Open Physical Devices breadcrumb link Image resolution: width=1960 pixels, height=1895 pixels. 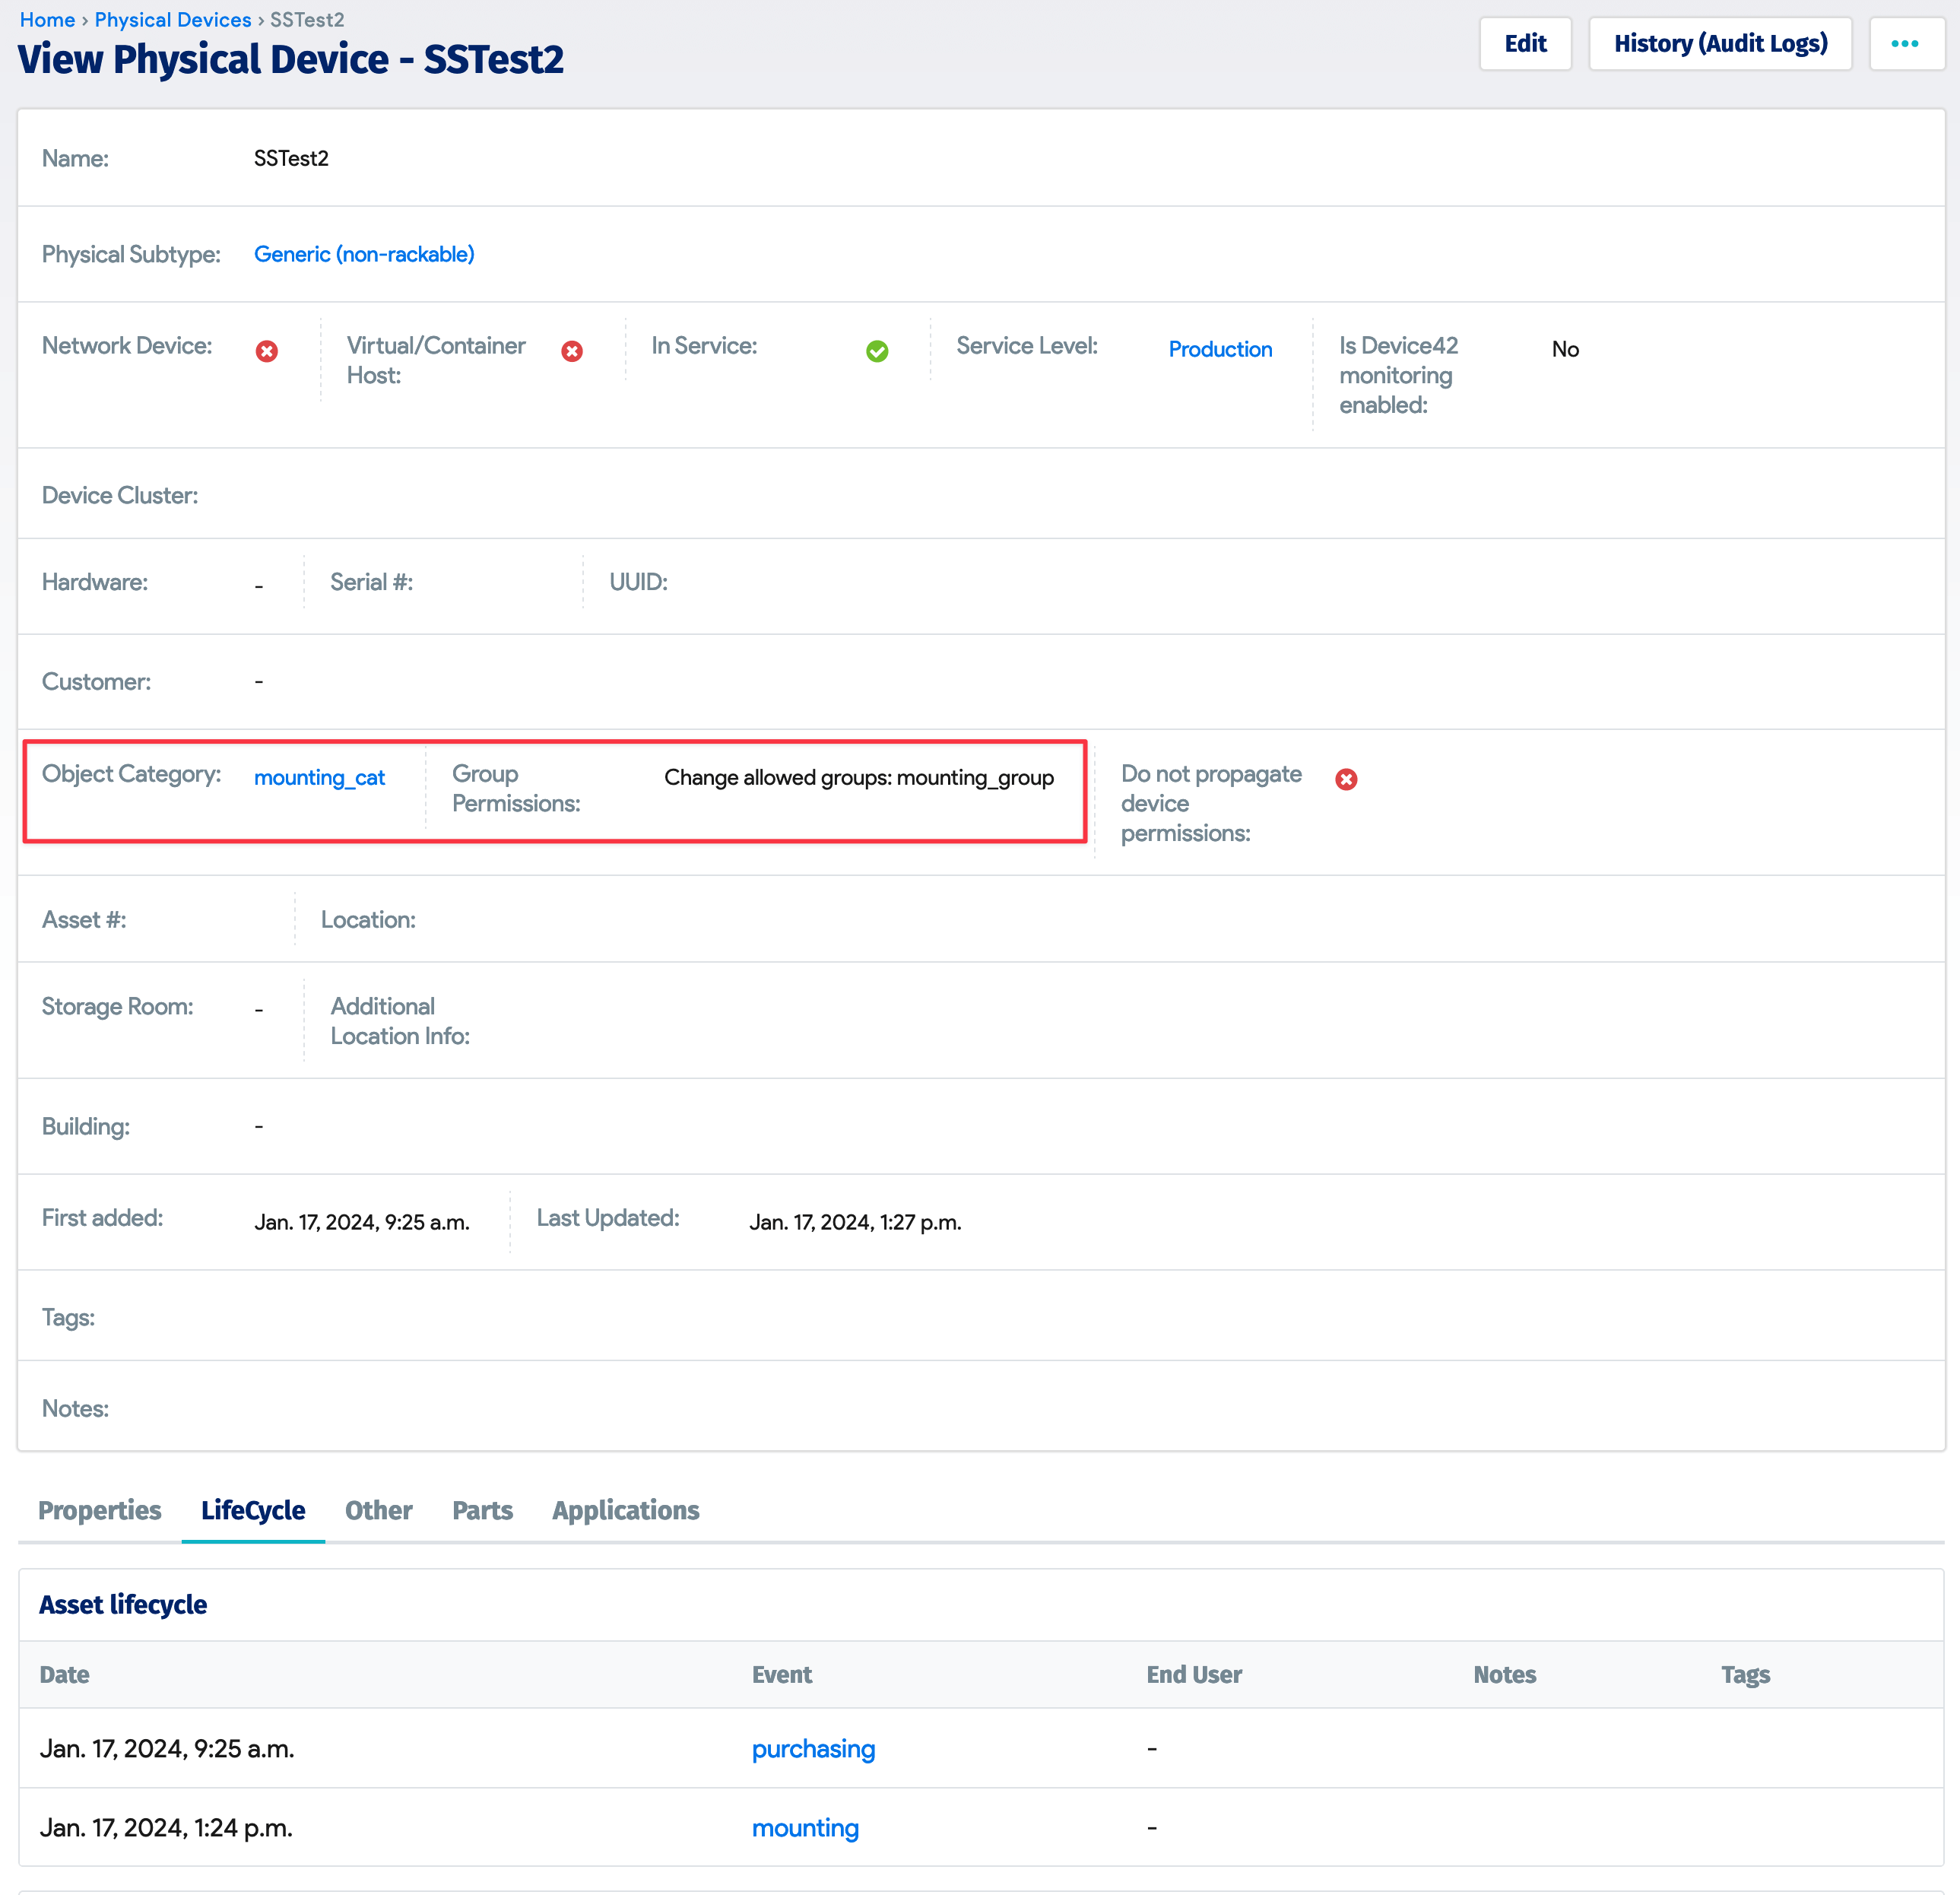pyautogui.click(x=173, y=20)
